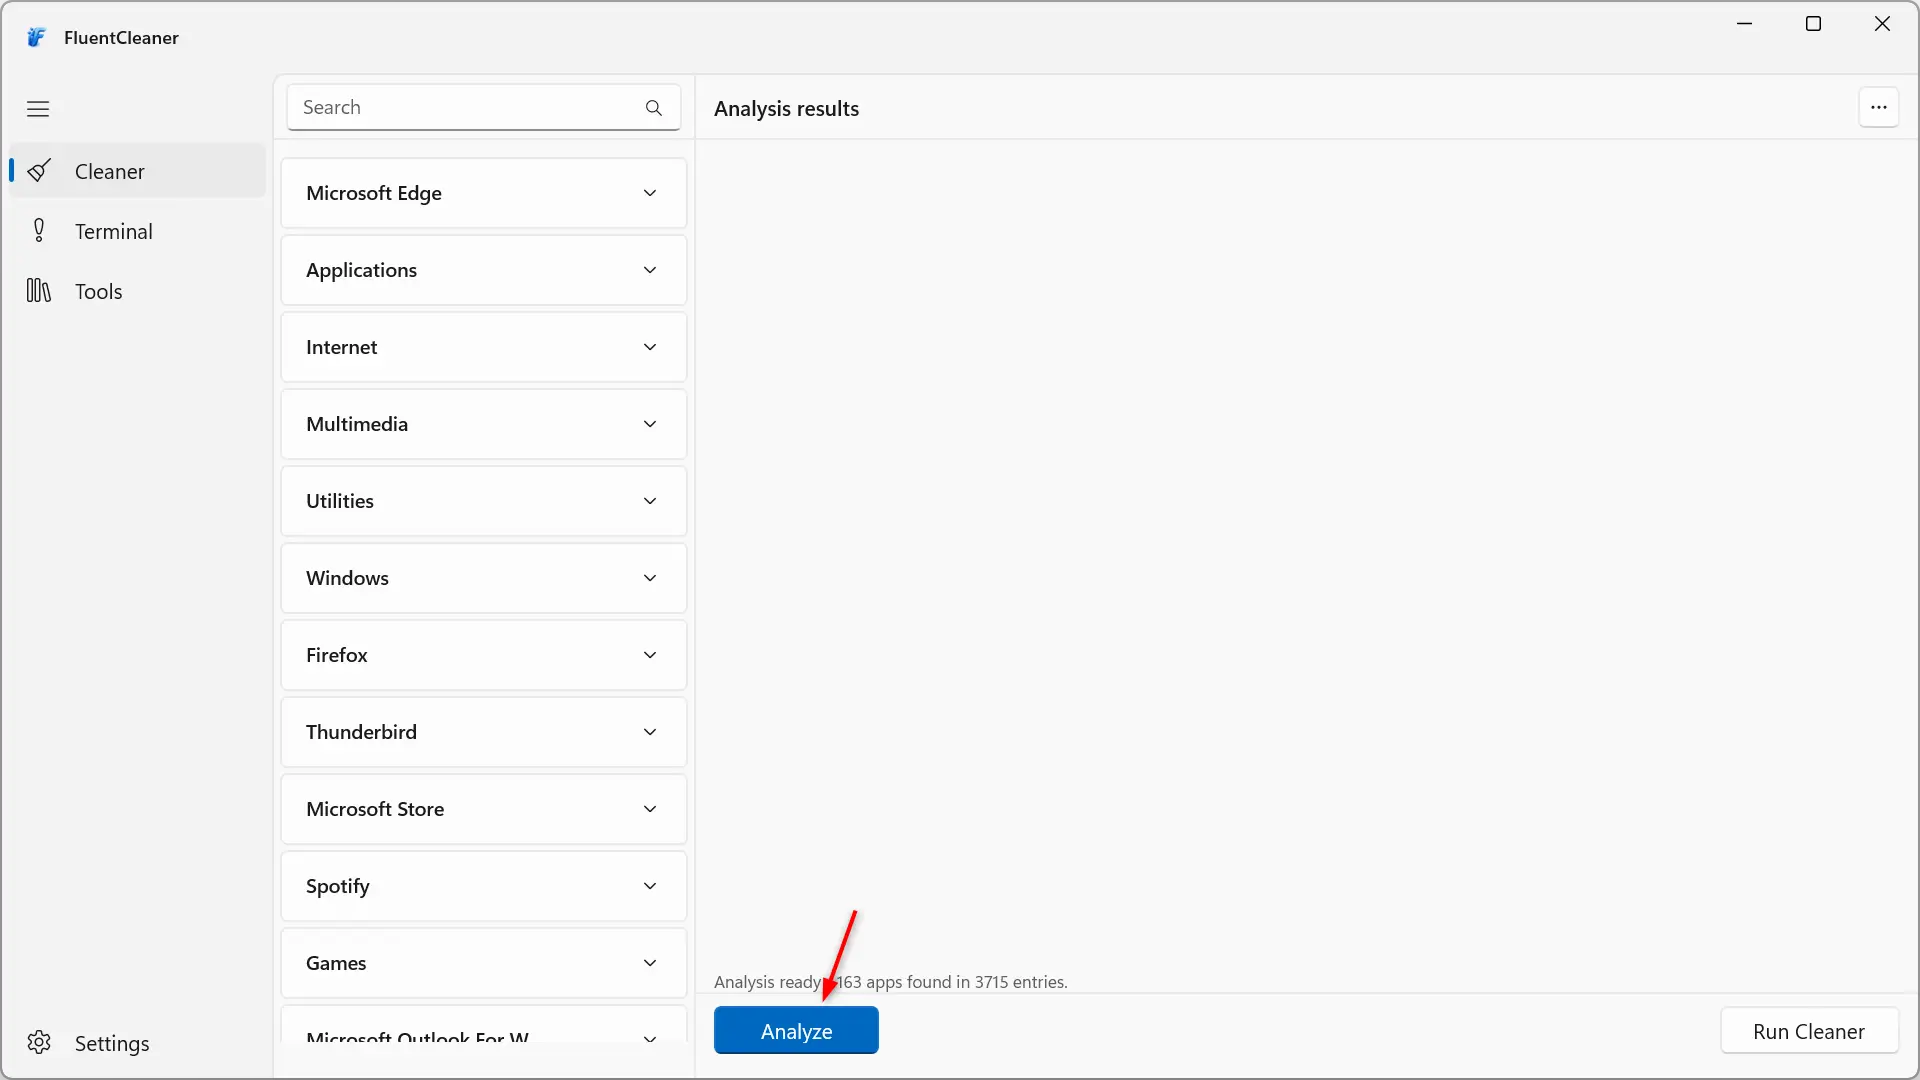Click the search magnifier icon
Screen dimensions: 1920x1080
point(654,108)
